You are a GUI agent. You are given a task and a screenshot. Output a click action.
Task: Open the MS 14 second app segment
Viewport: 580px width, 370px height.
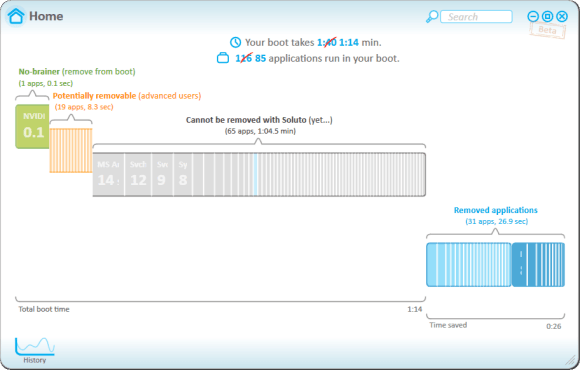point(108,174)
